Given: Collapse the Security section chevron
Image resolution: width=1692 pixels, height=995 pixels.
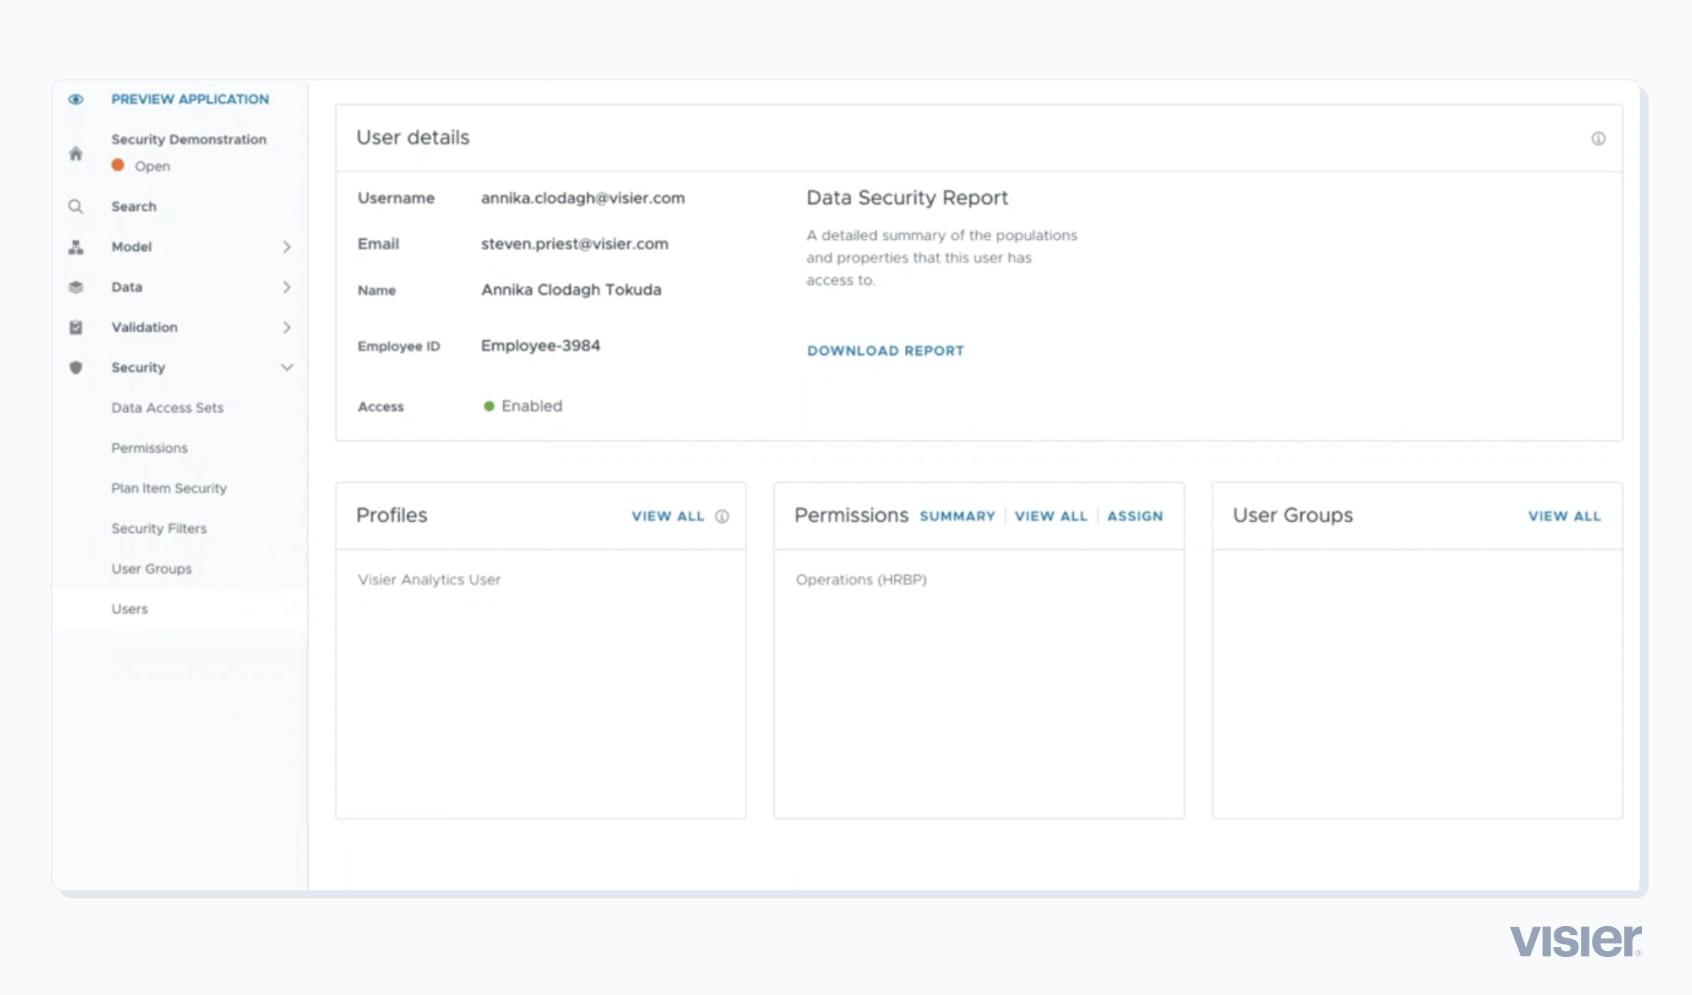Looking at the screenshot, I should pyautogui.click(x=287, y=367).
